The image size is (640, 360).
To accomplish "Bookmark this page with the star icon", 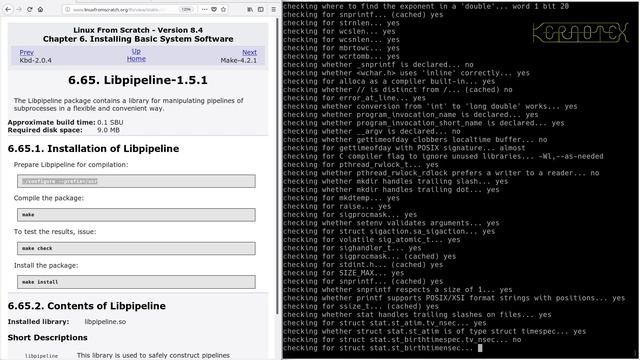I will (223, 9).
